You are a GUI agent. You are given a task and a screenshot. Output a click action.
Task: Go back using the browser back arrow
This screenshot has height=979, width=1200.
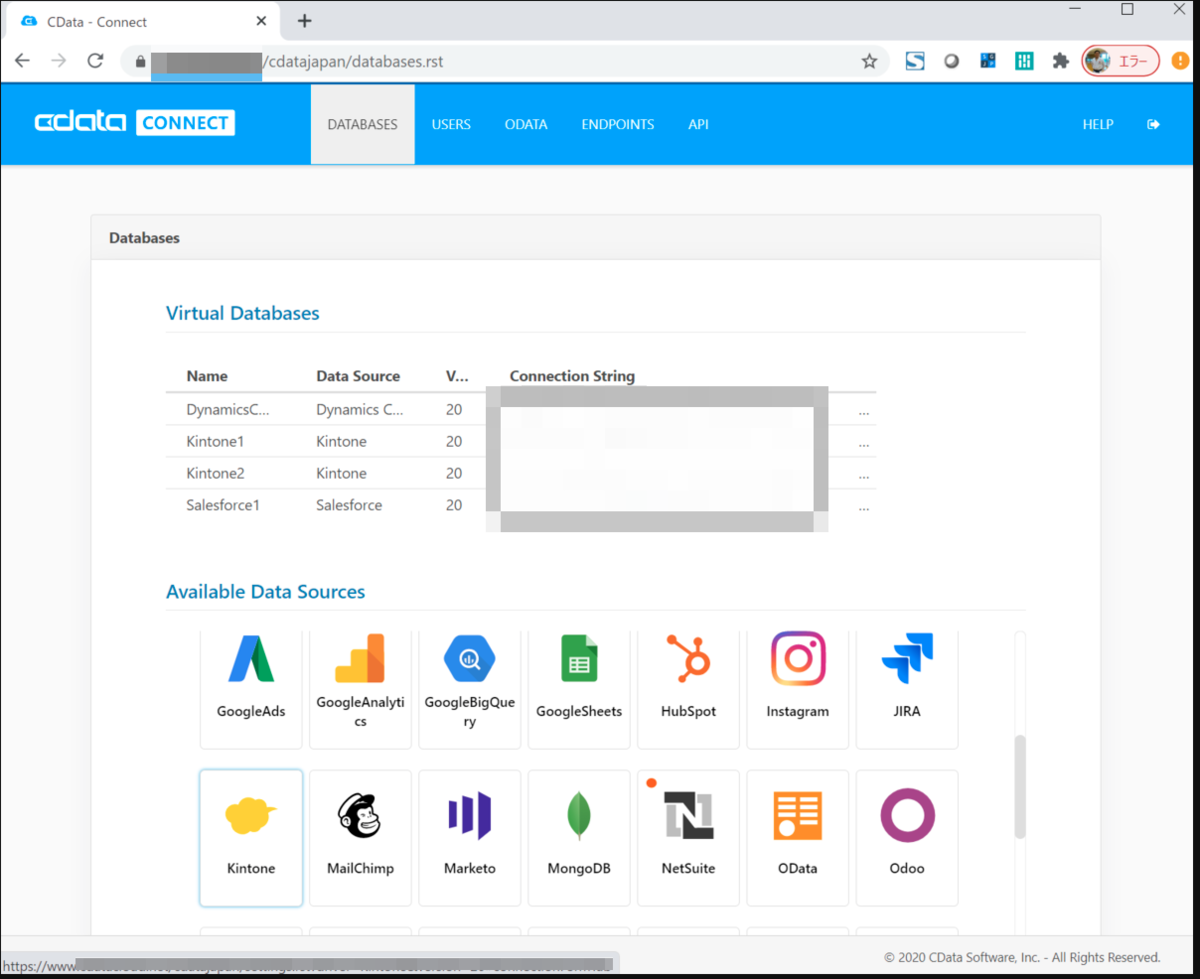pos(22,61)
